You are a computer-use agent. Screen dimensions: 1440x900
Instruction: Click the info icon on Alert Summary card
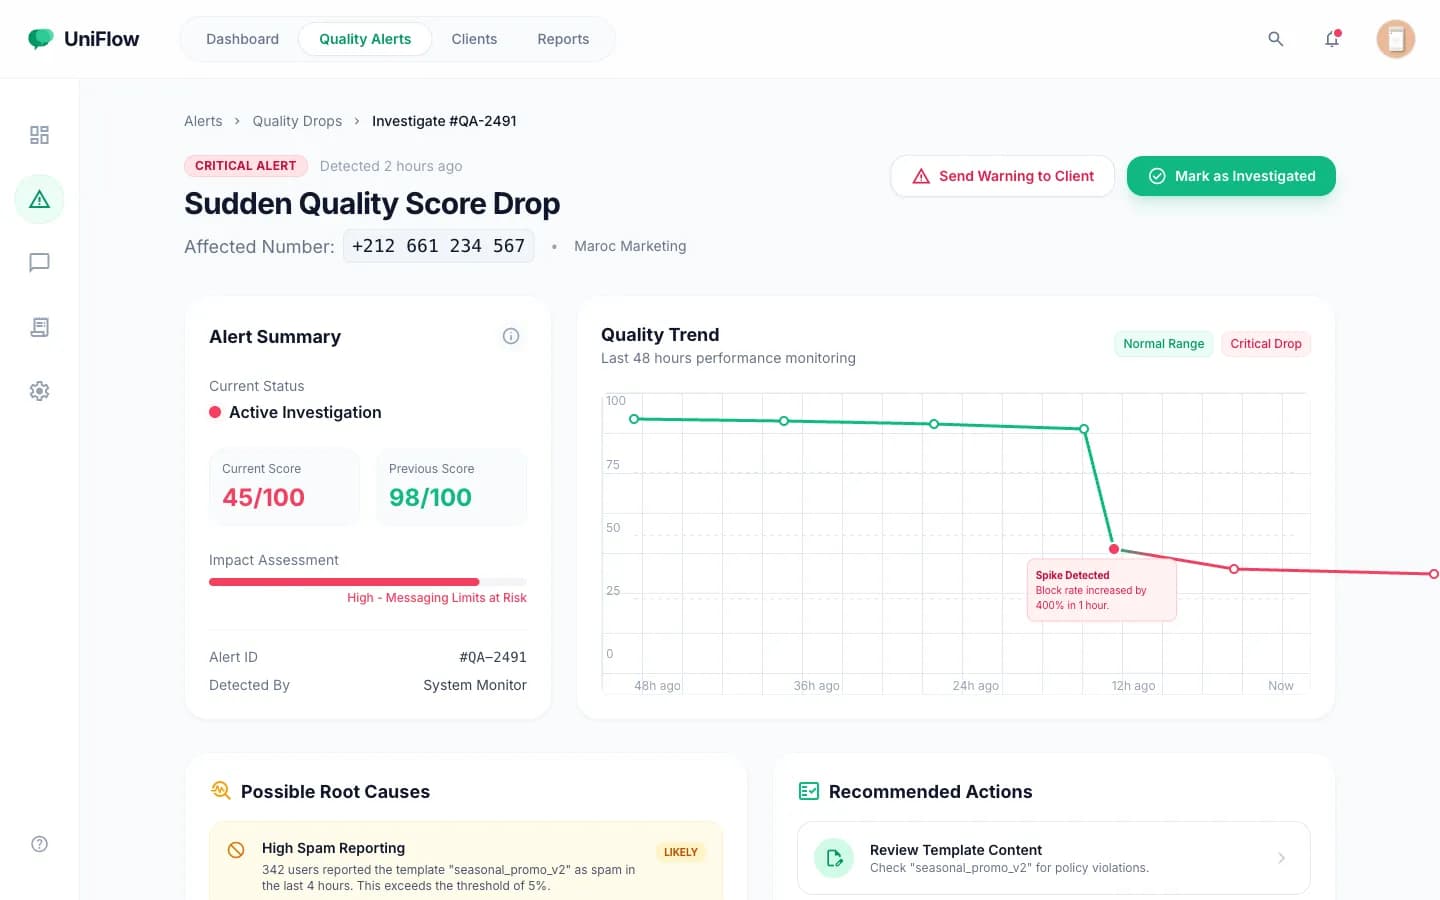point(511,336)
